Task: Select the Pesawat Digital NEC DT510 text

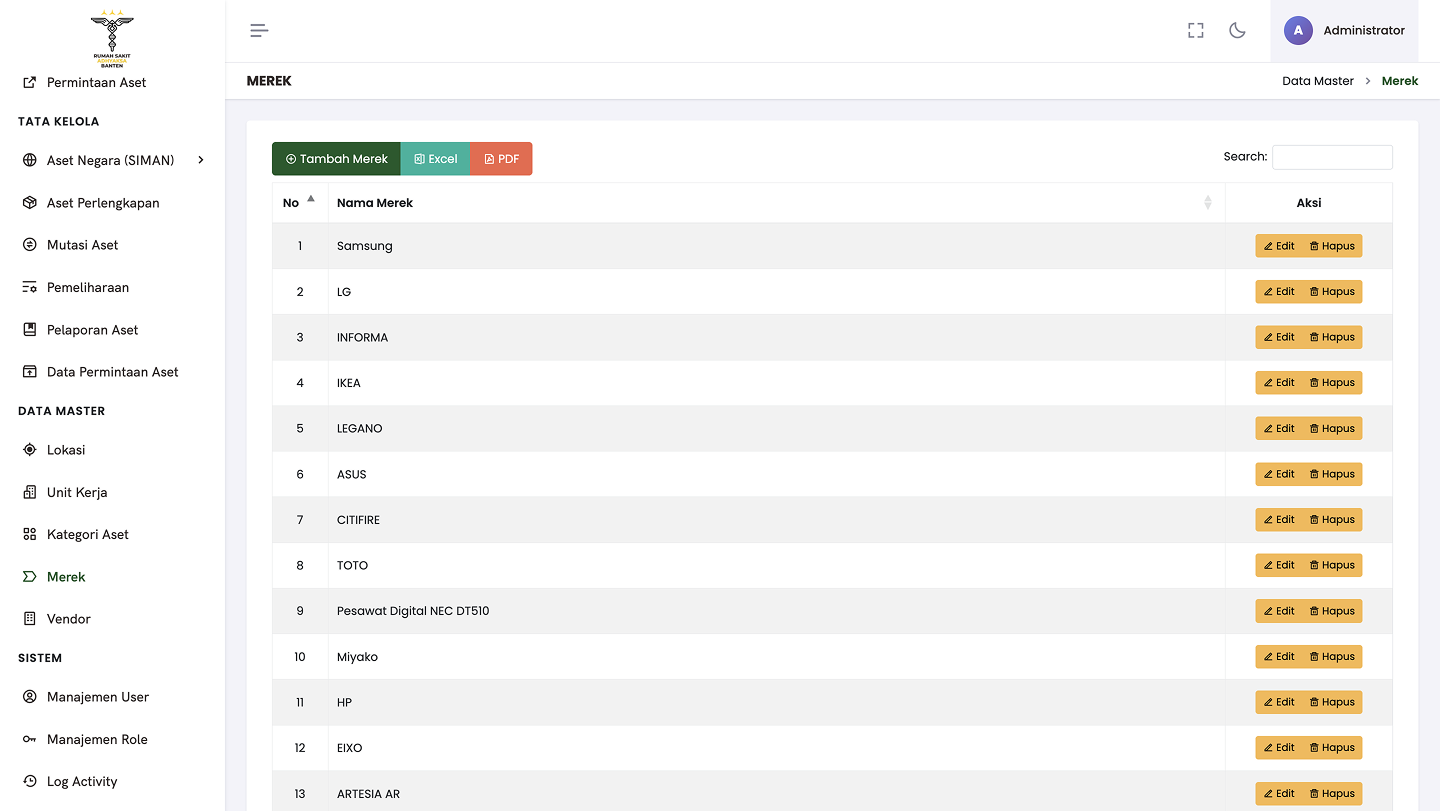Action: pos(413,611)
